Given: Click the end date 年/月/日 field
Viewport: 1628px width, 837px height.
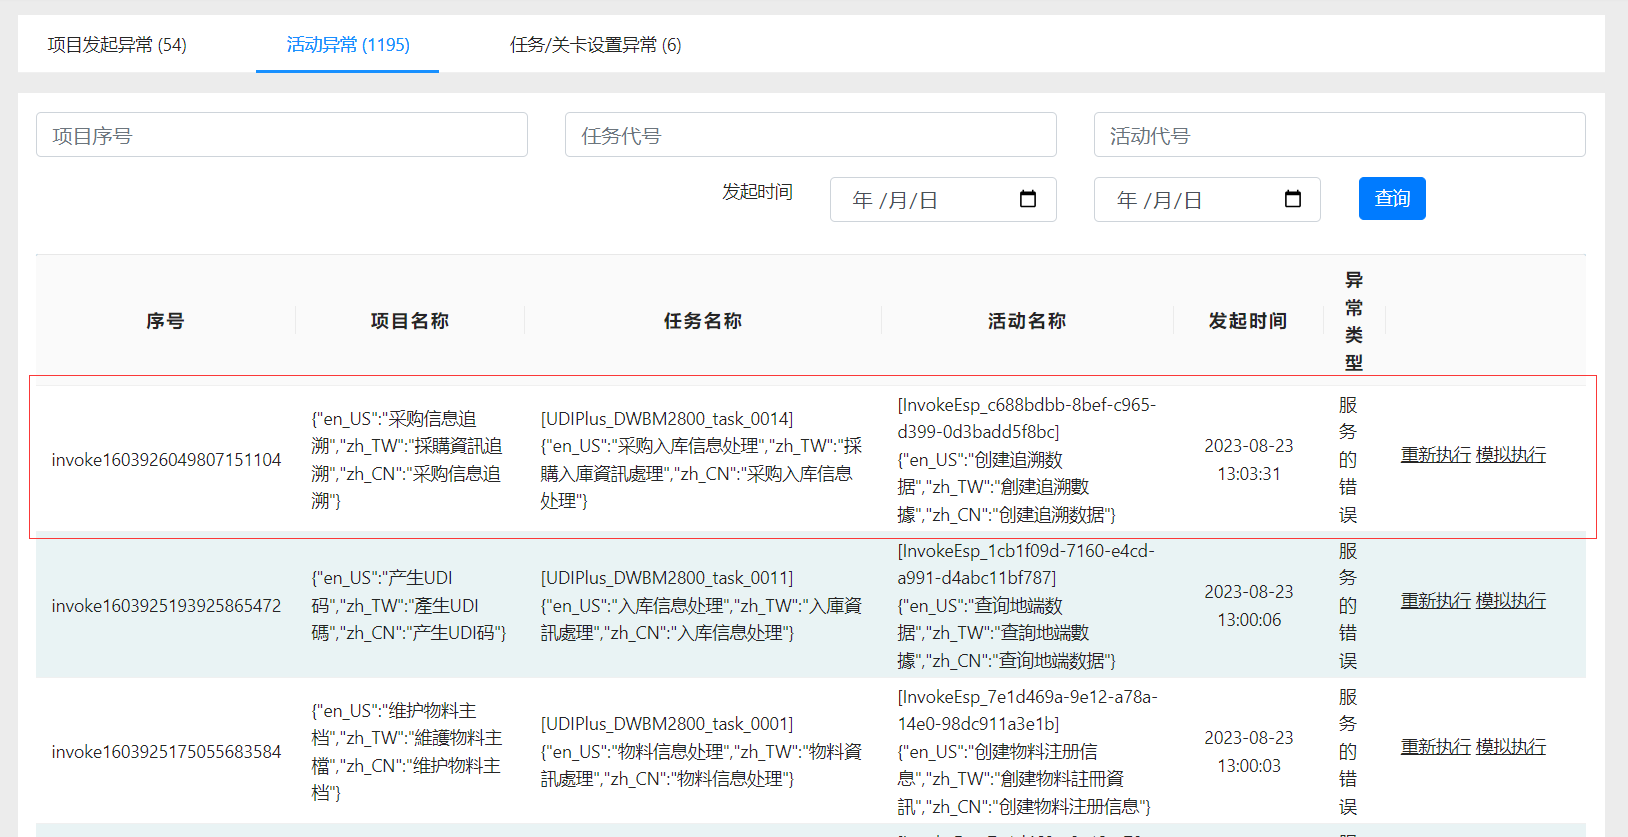Looking at the screenshot, I should click(1207, 200).
